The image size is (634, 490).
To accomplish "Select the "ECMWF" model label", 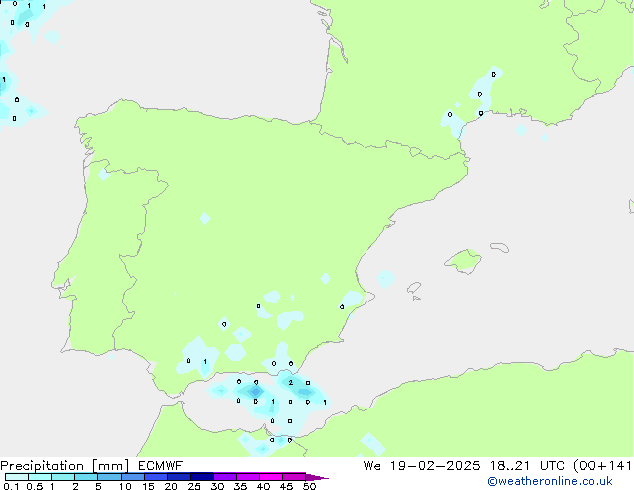I will pyautogui.click(x=160, y=466).
